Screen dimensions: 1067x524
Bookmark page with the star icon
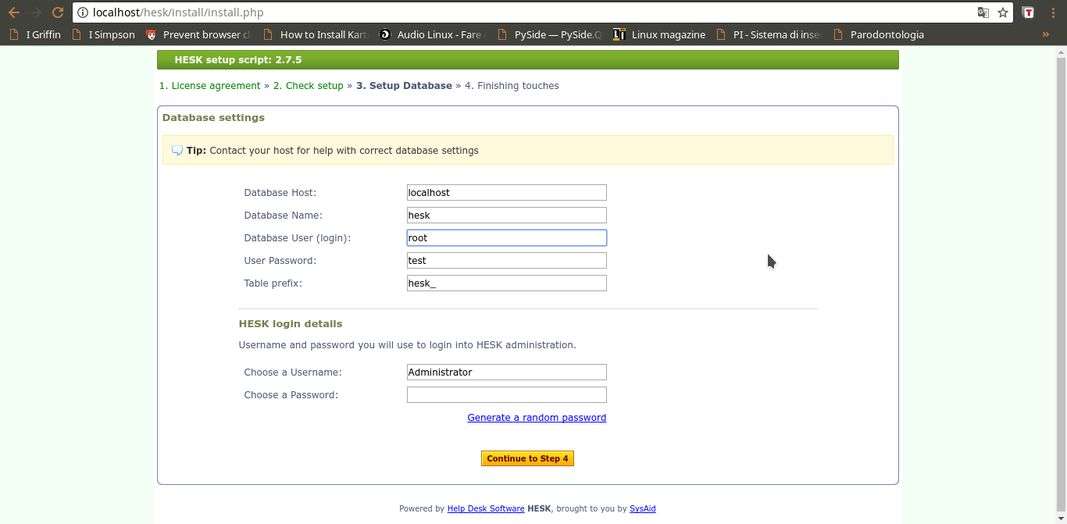(x=1003, y=12)
